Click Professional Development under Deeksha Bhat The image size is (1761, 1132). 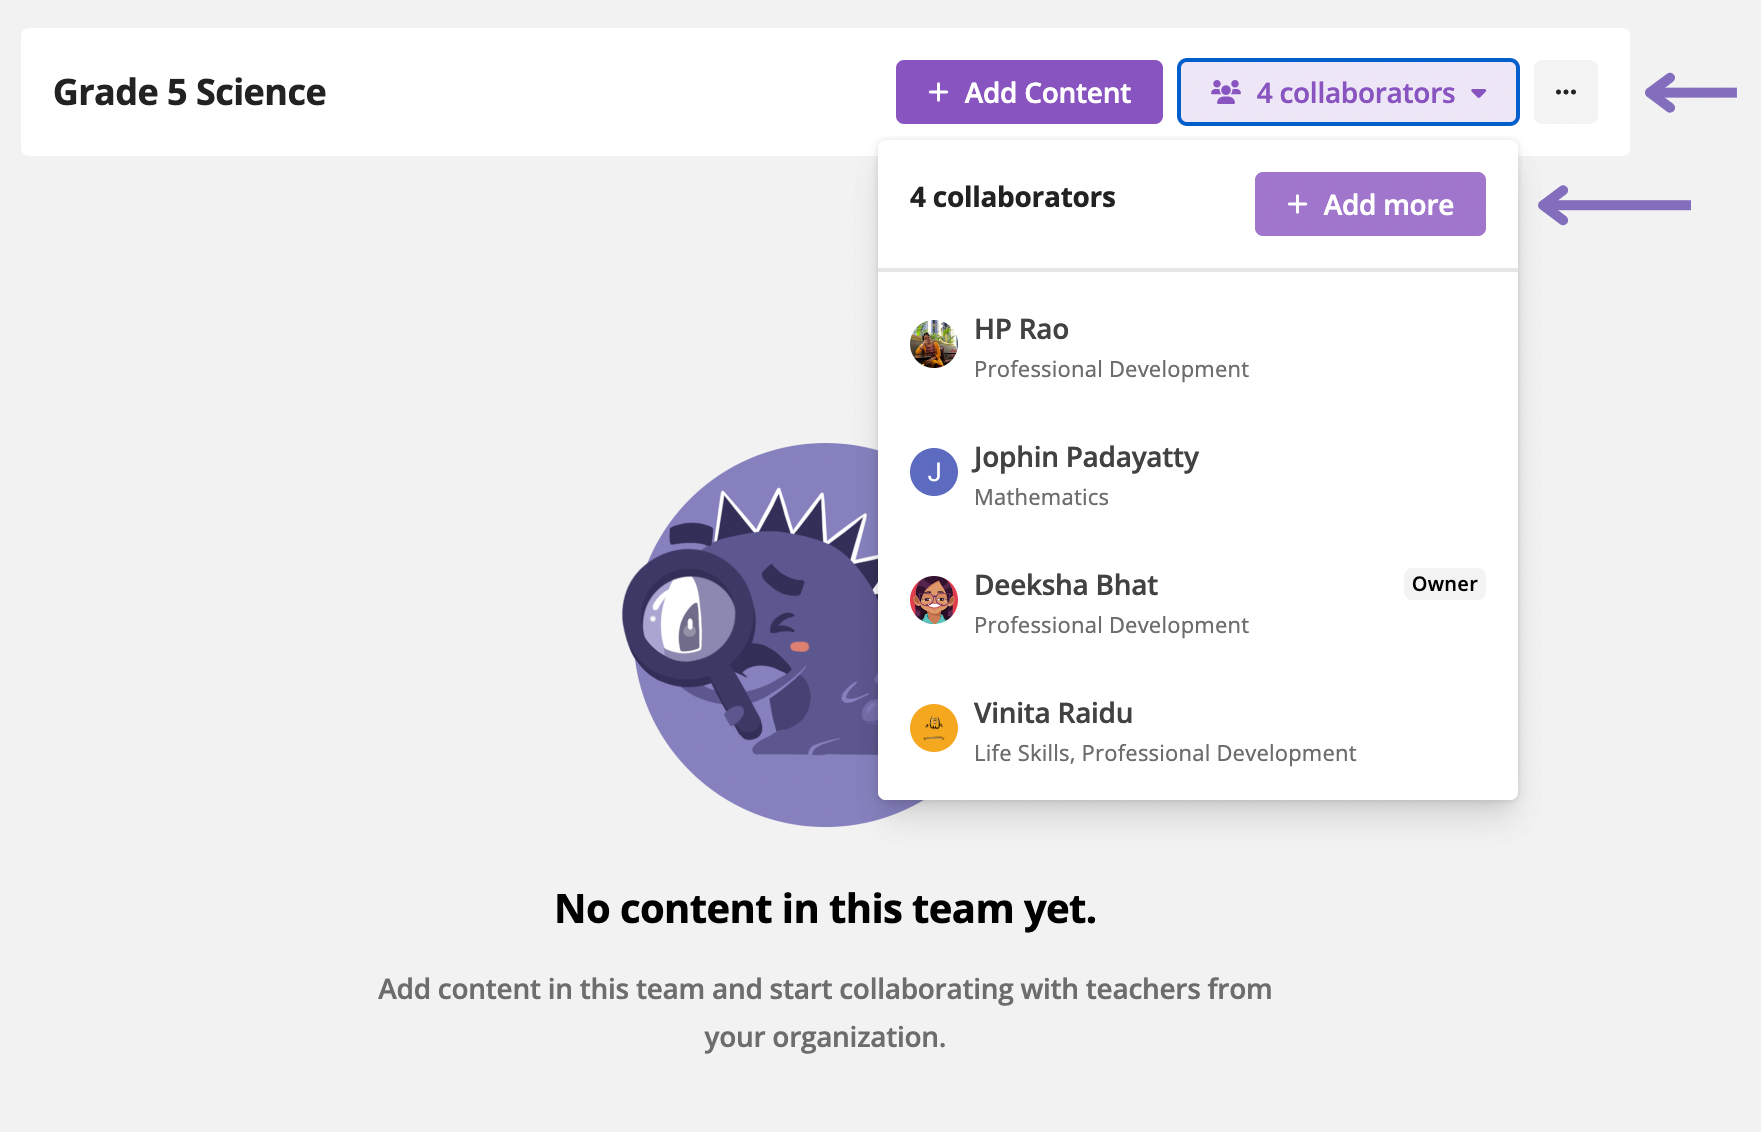(1111, 625)
